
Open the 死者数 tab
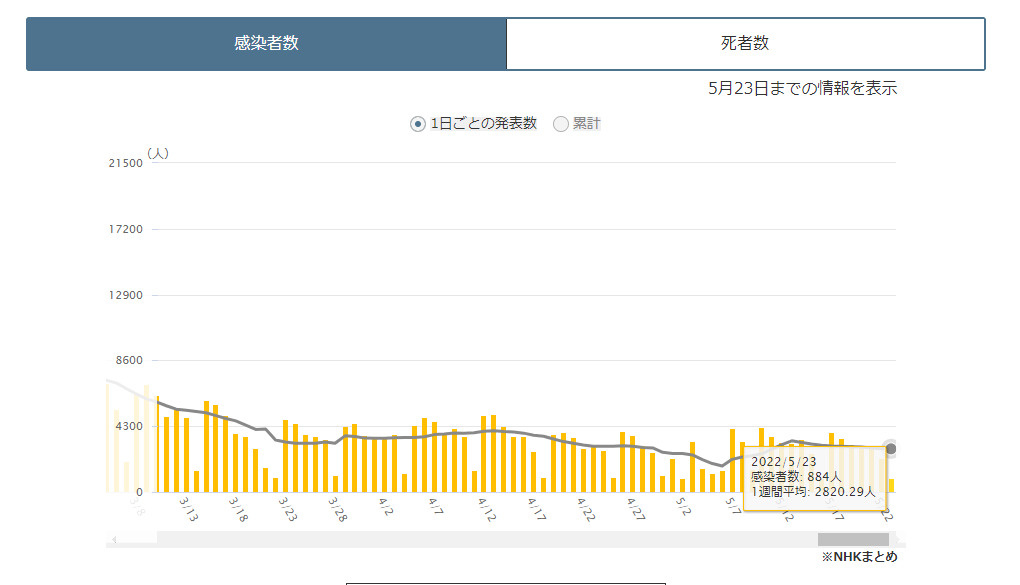745,44
